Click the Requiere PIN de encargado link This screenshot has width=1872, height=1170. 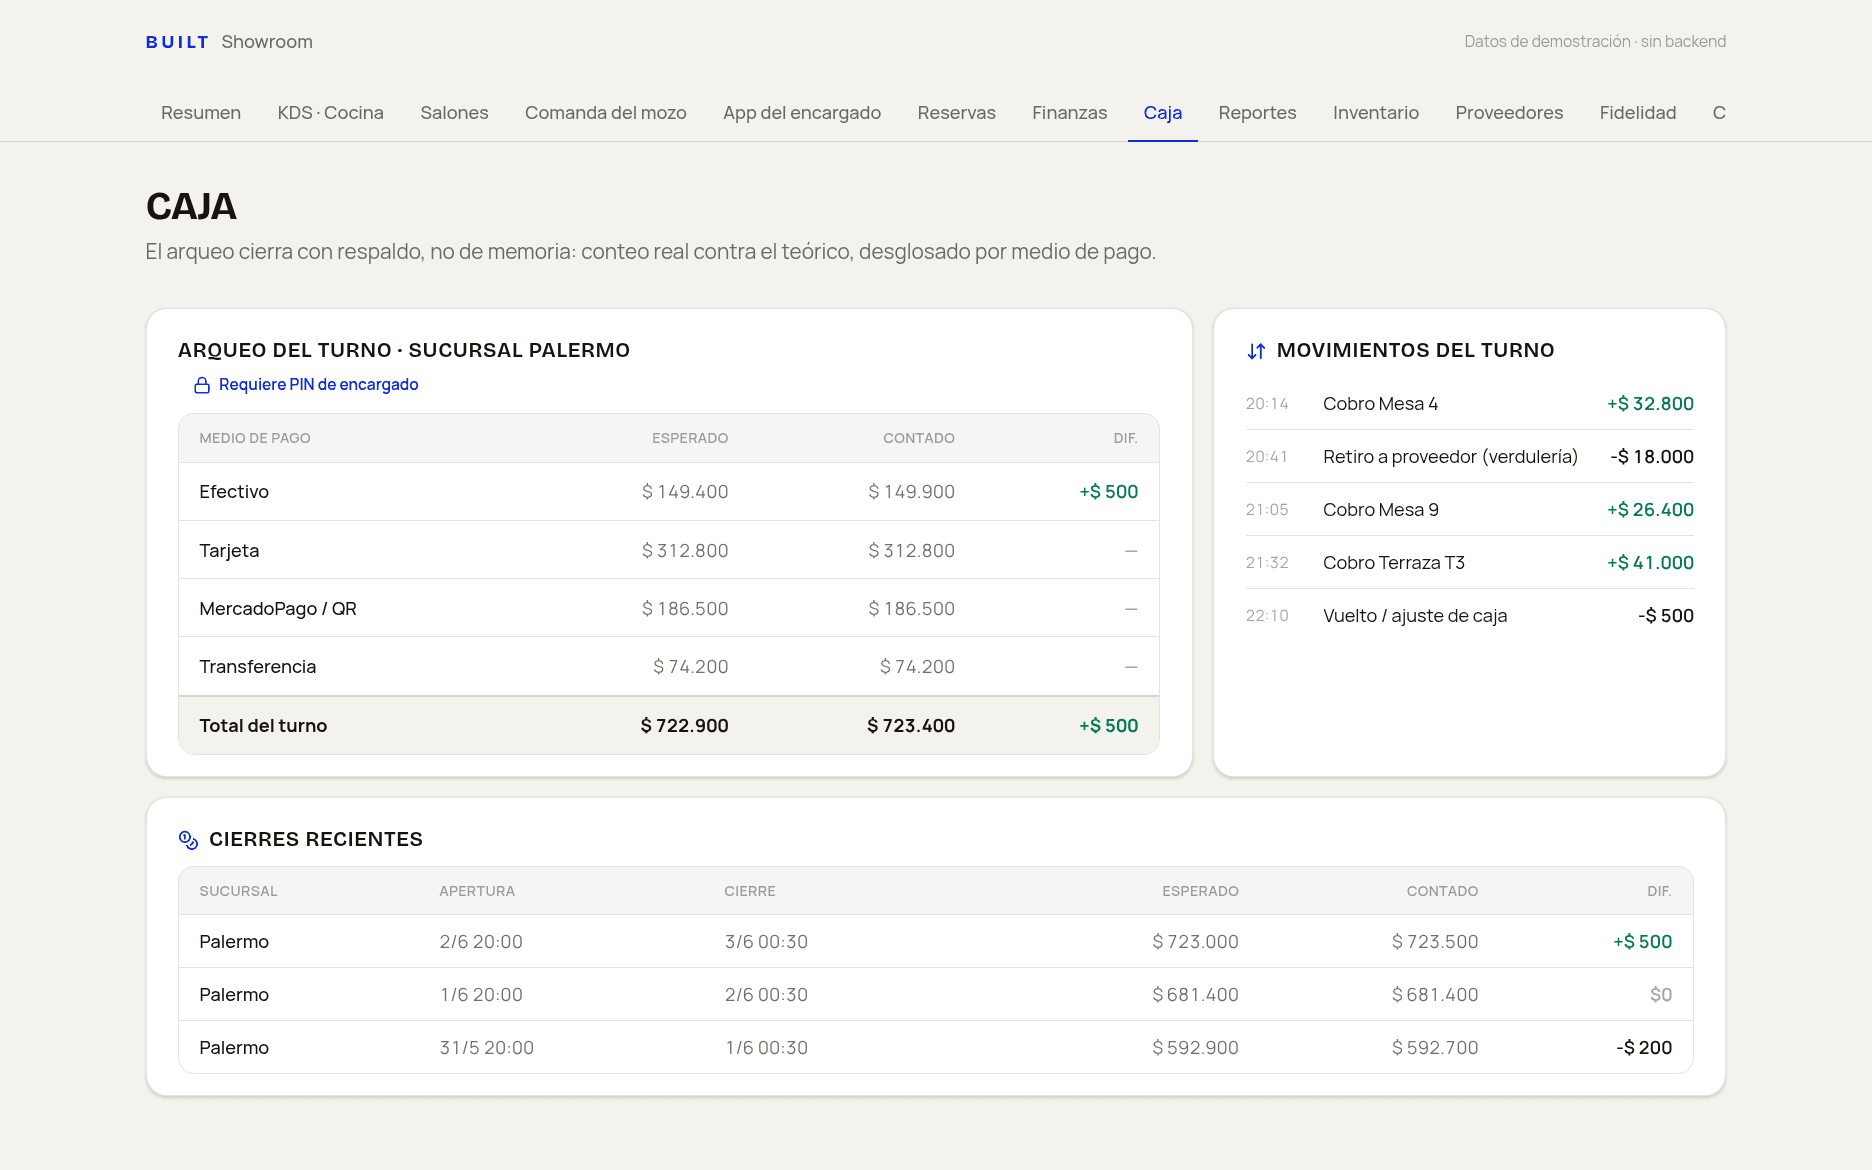click(318, 385)
